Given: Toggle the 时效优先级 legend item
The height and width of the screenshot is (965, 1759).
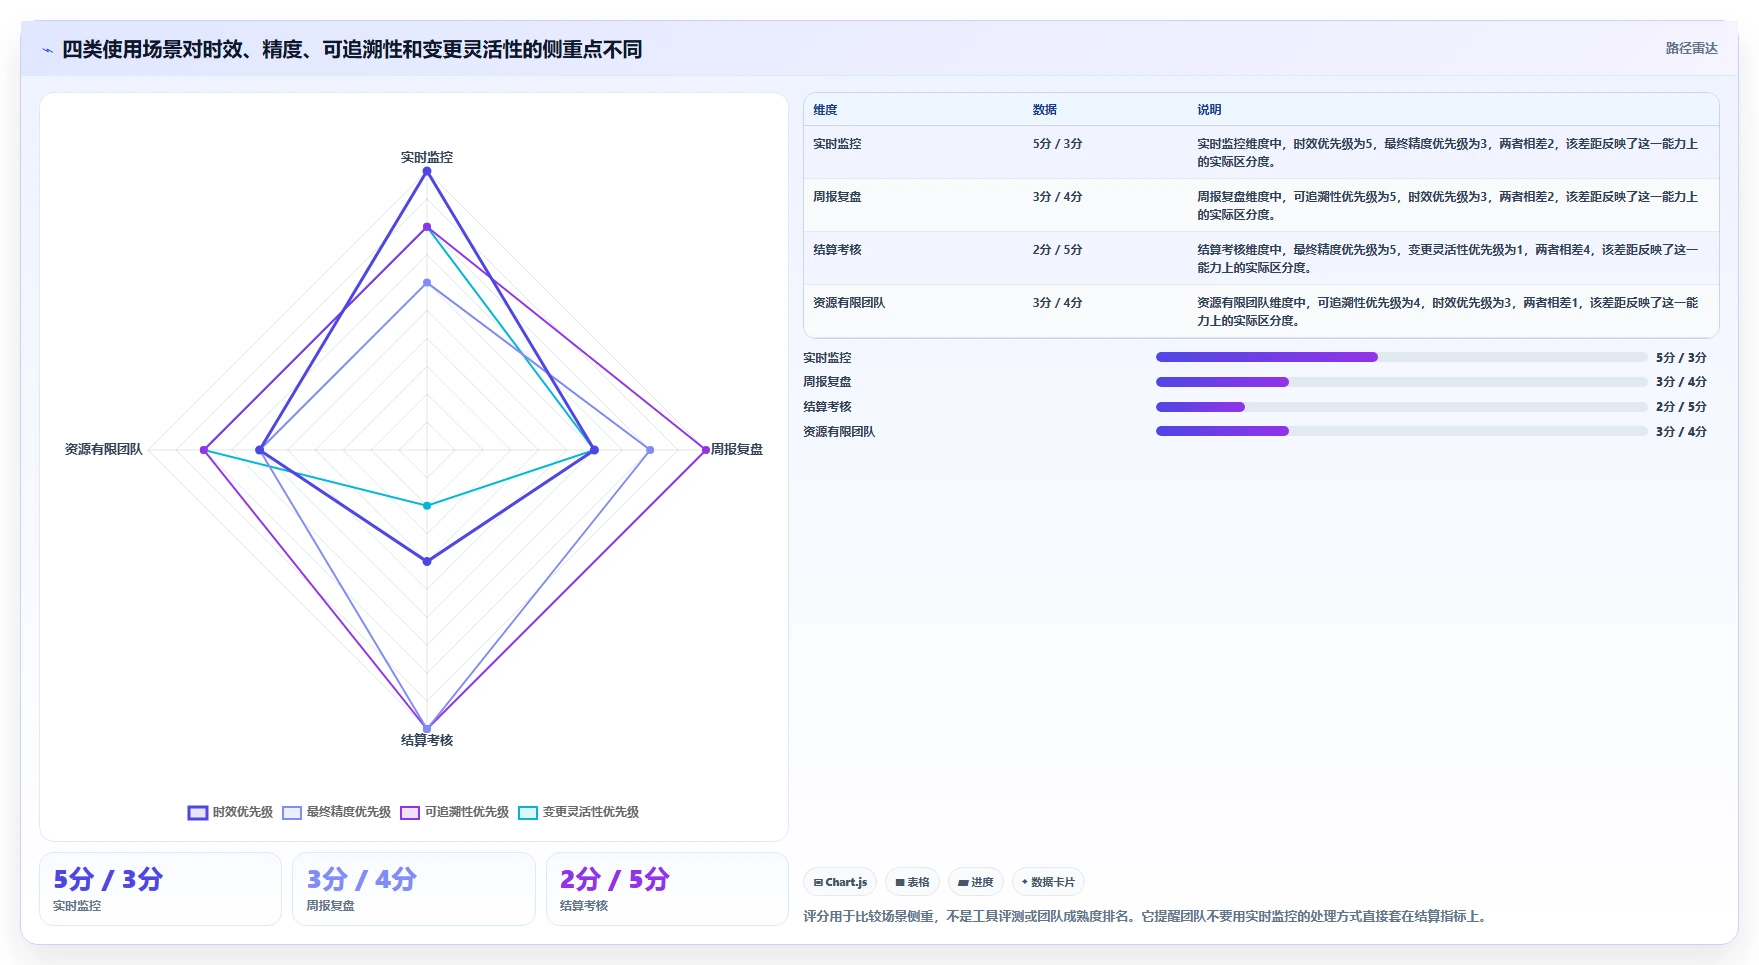Looking at the screenshot, I should coord(230,812).
